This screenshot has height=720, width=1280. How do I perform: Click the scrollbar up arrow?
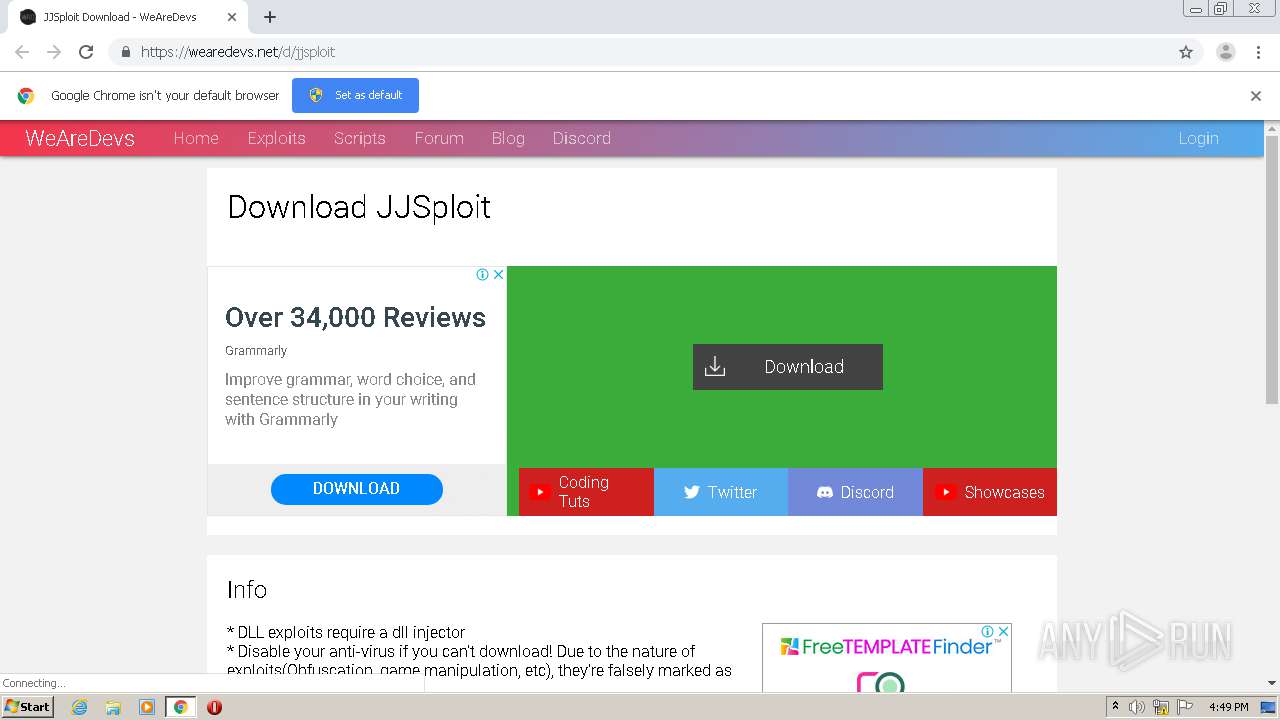point(1272,127)
